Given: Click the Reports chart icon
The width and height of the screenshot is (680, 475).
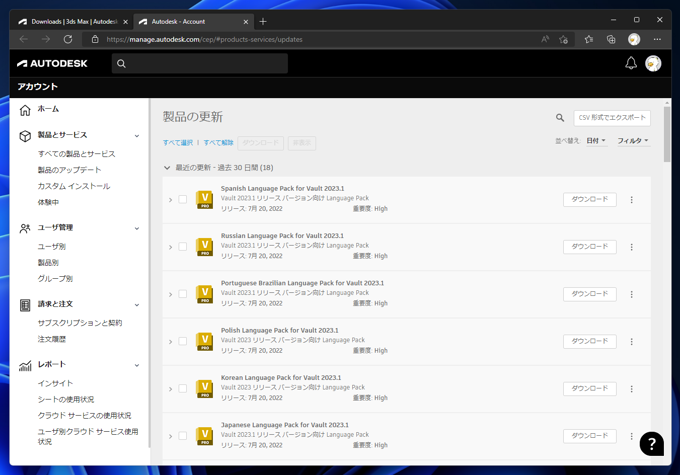Looking at the screenshot, I should (25, 366).
